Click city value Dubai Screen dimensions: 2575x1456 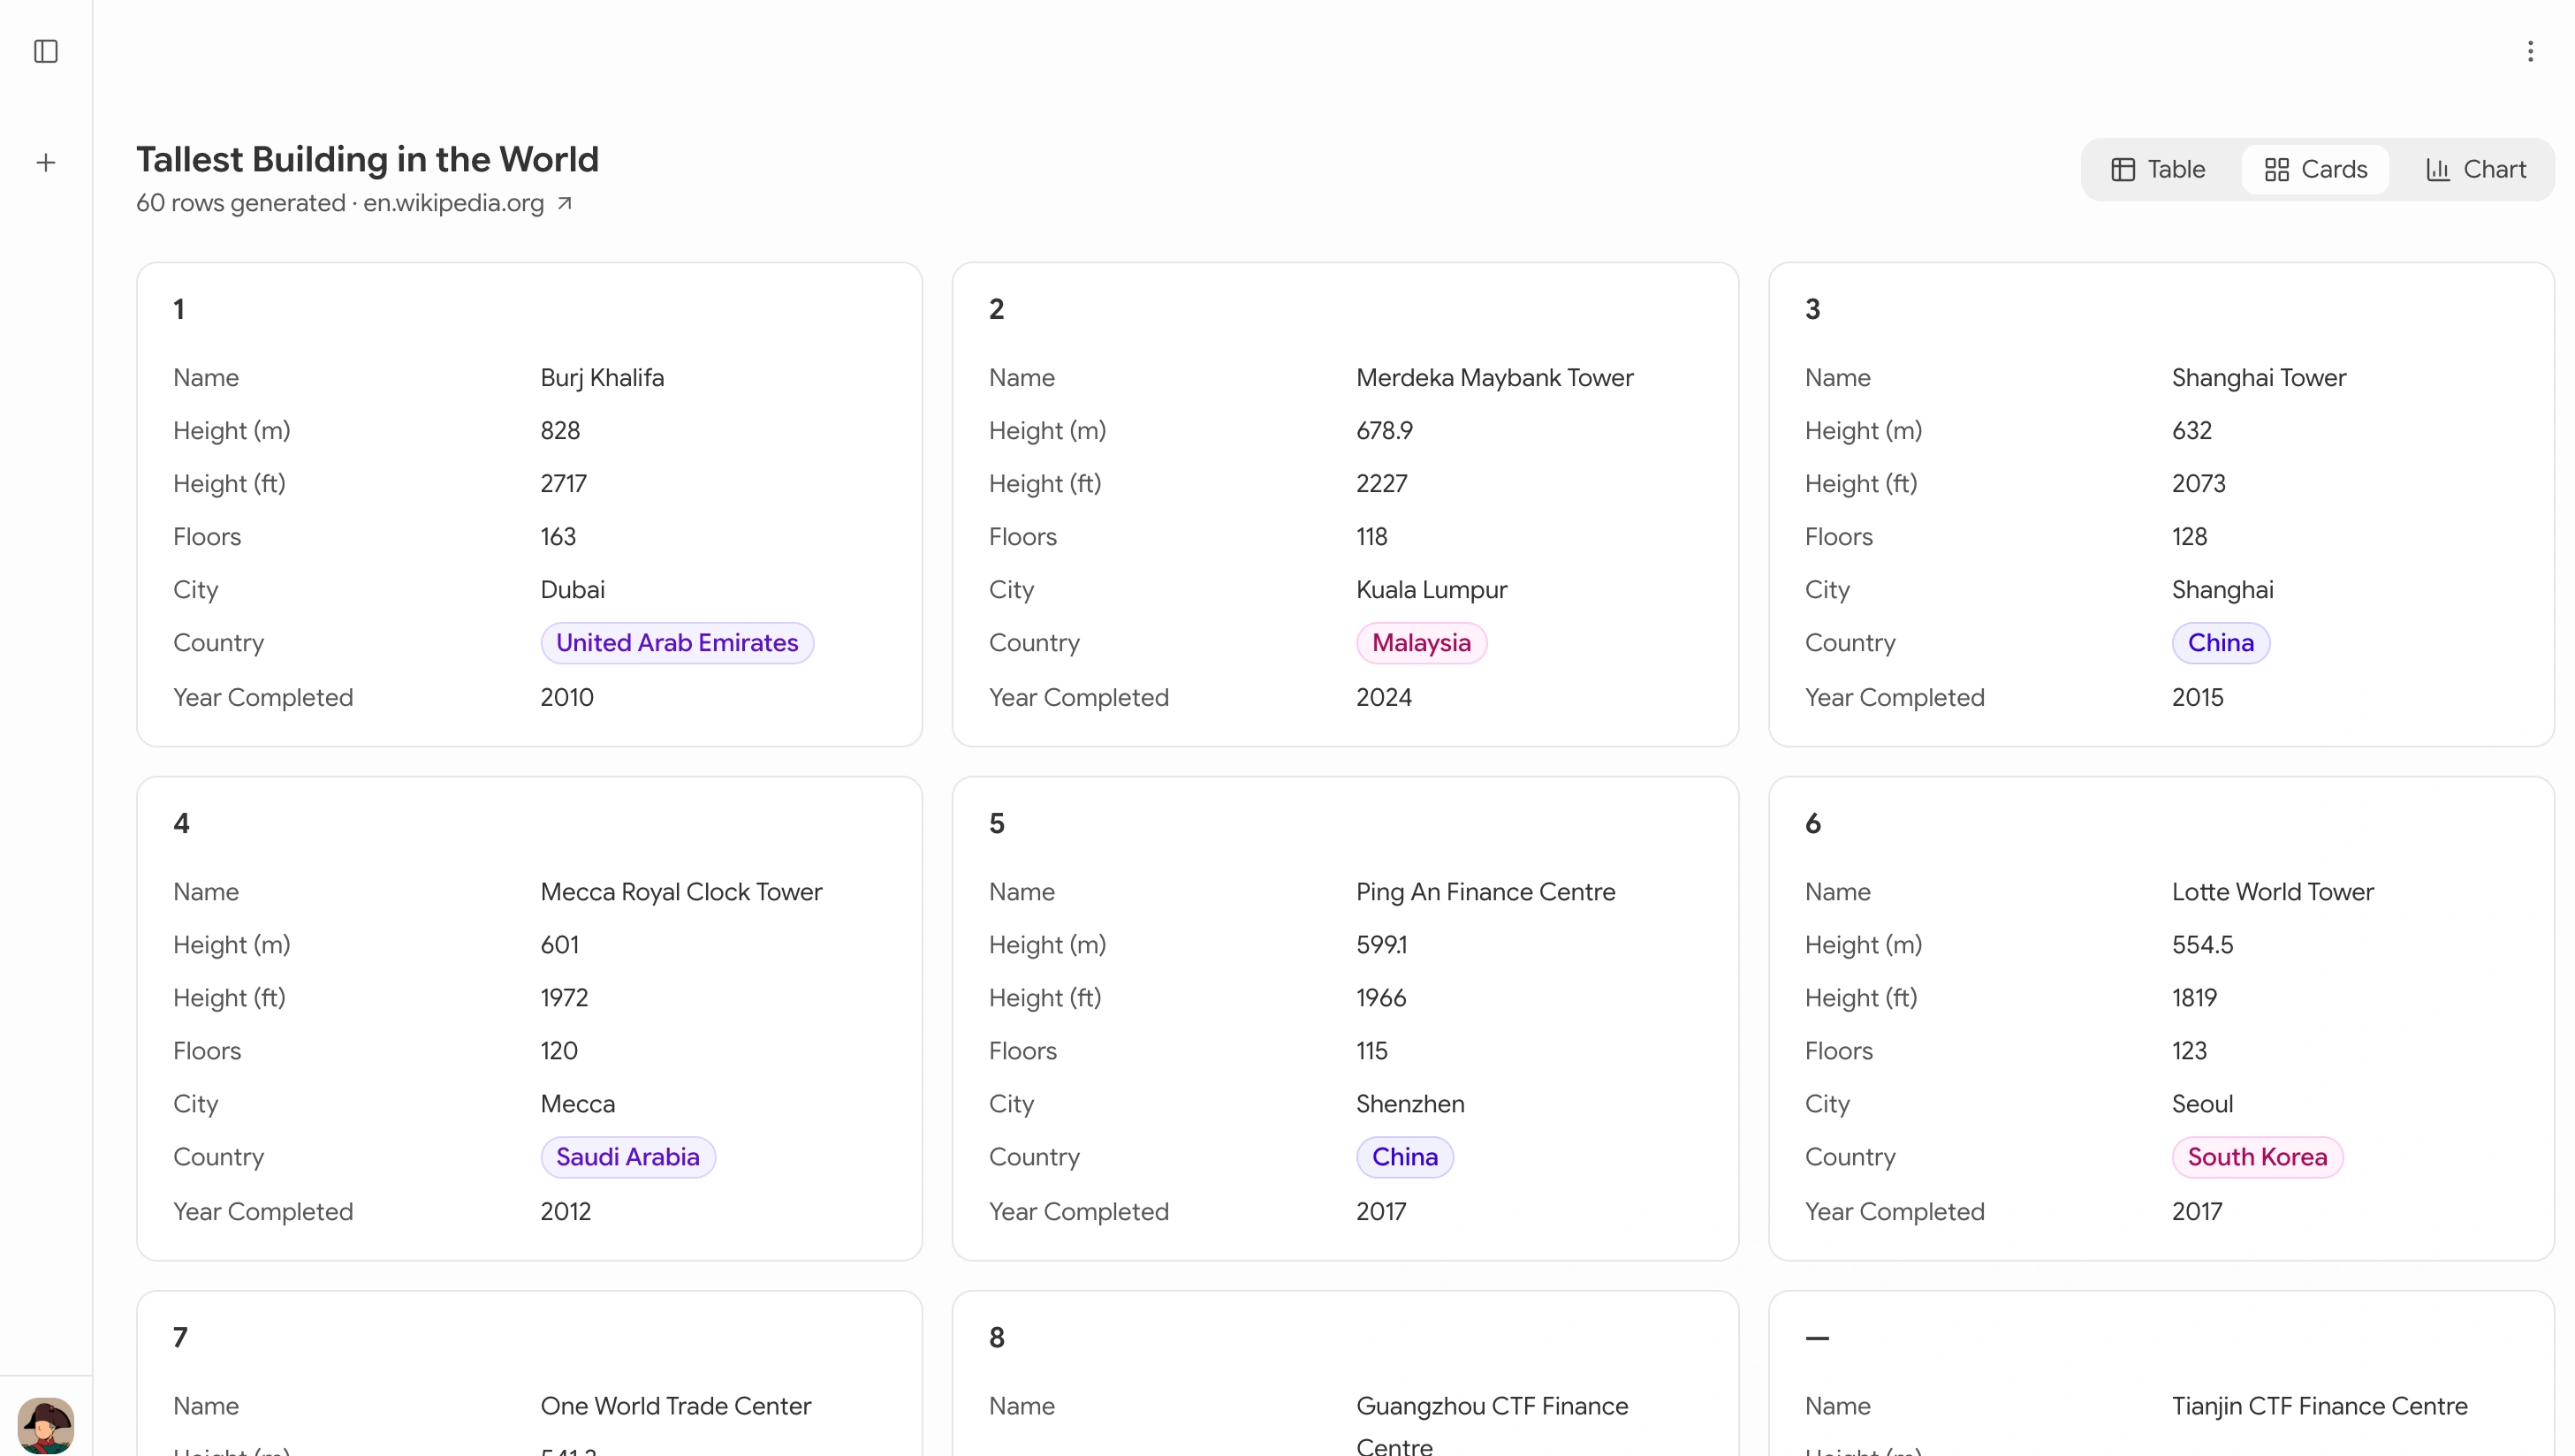click(x=572, y=590)
